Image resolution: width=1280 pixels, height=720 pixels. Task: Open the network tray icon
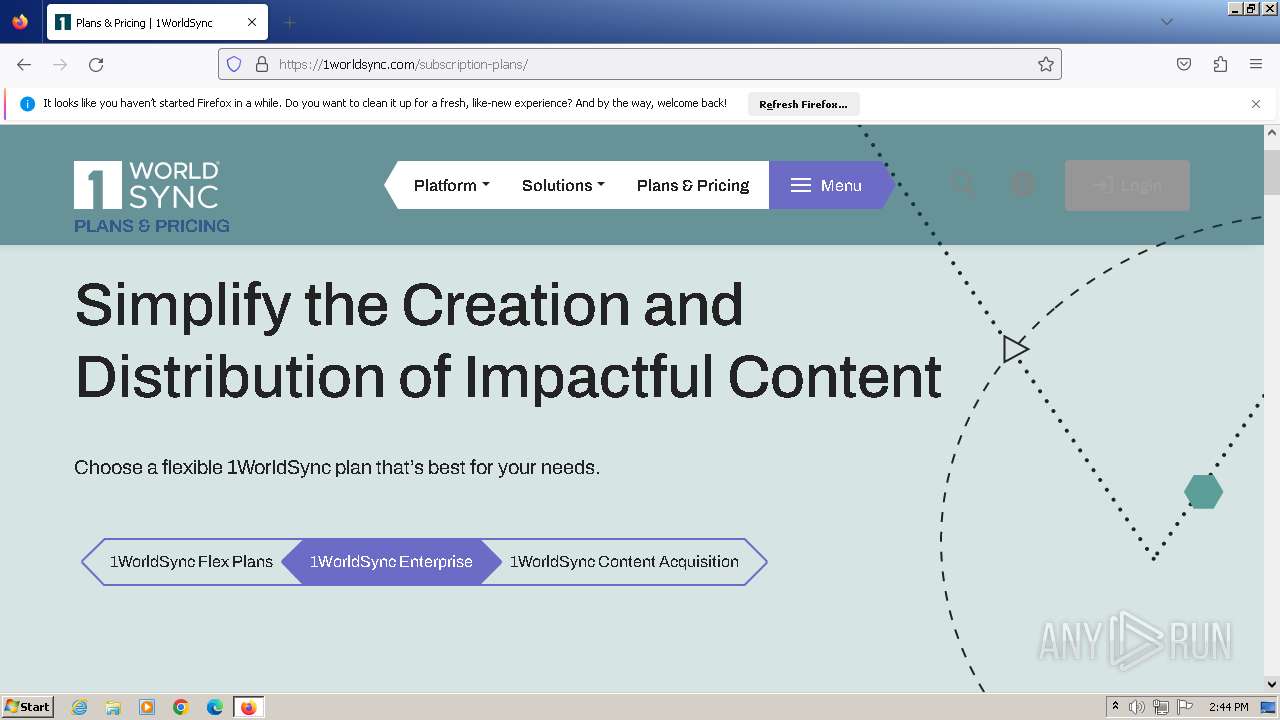point(1161,707)
